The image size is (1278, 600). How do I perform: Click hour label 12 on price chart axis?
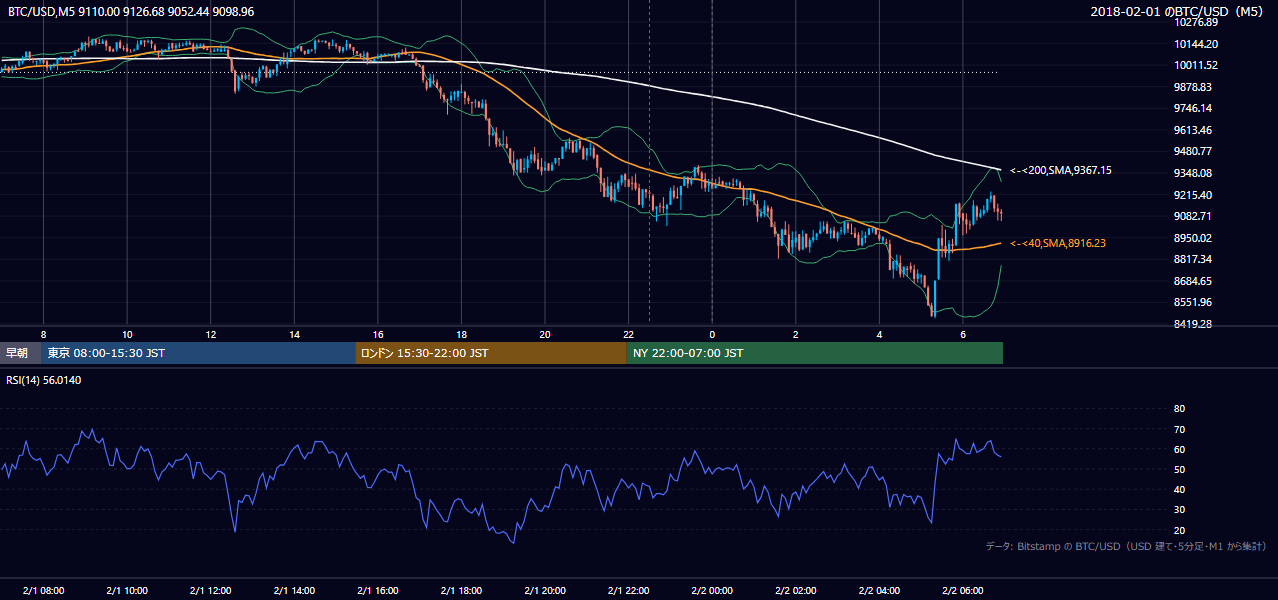pos(210,334)
